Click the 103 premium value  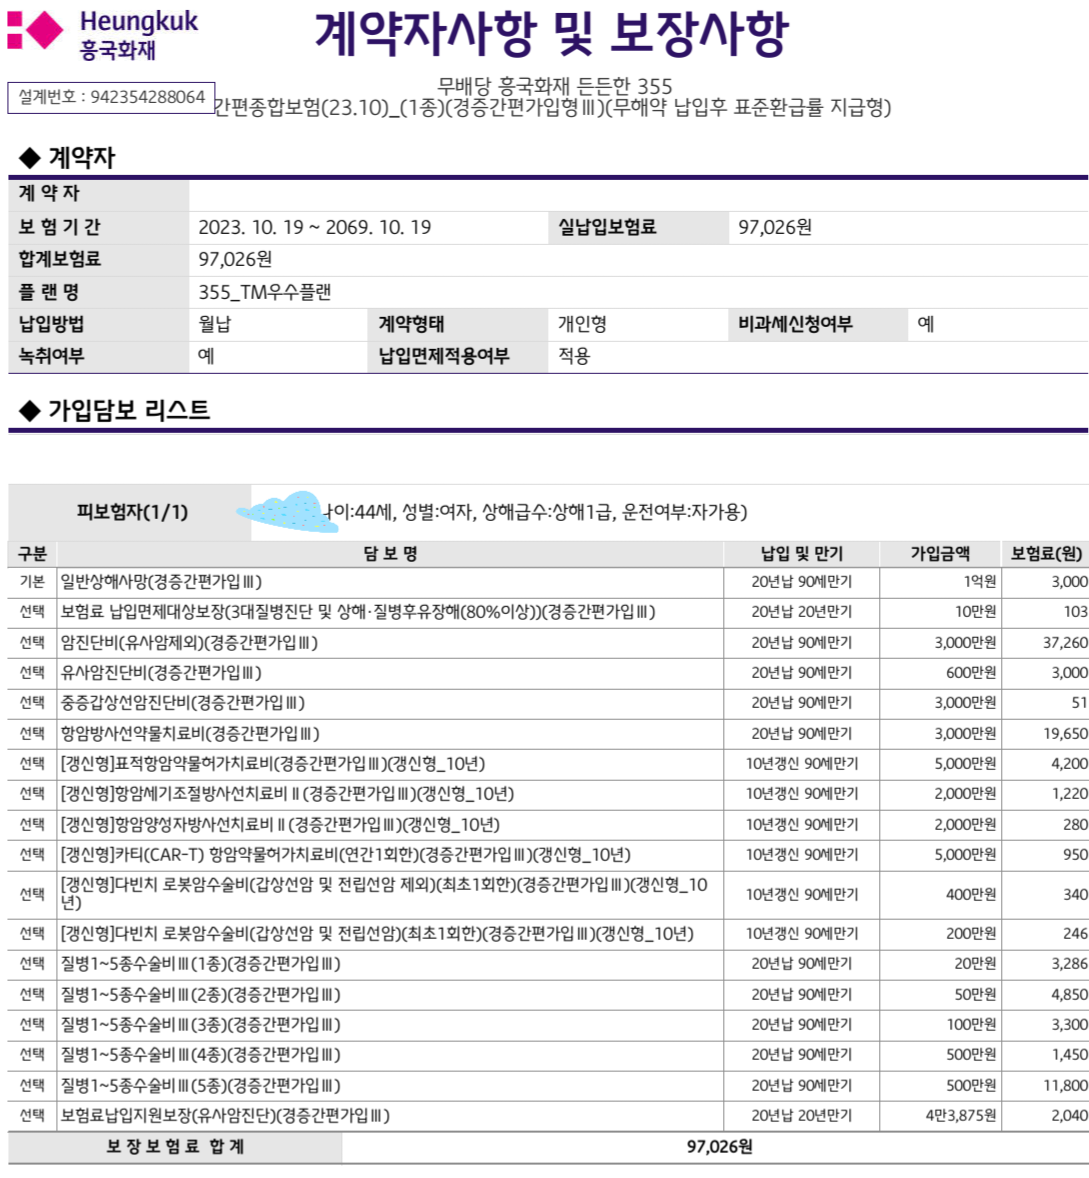coord(1075,612)
